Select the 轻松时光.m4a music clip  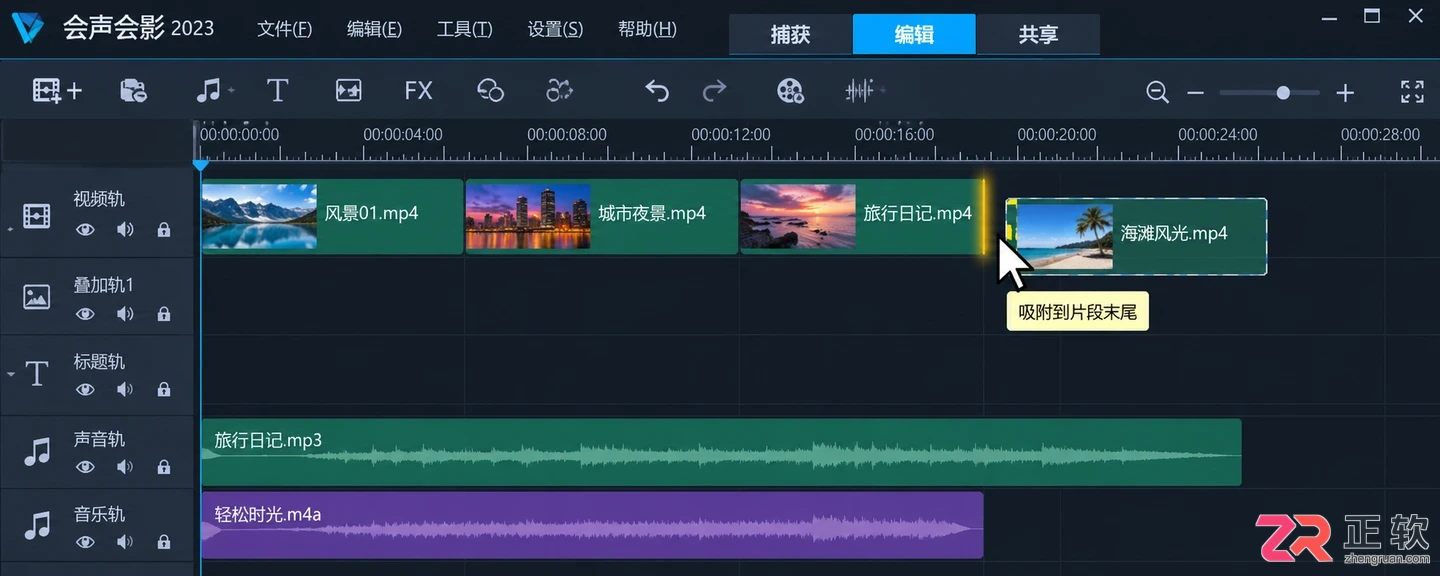pyautogui.click(x=592, y=525)
